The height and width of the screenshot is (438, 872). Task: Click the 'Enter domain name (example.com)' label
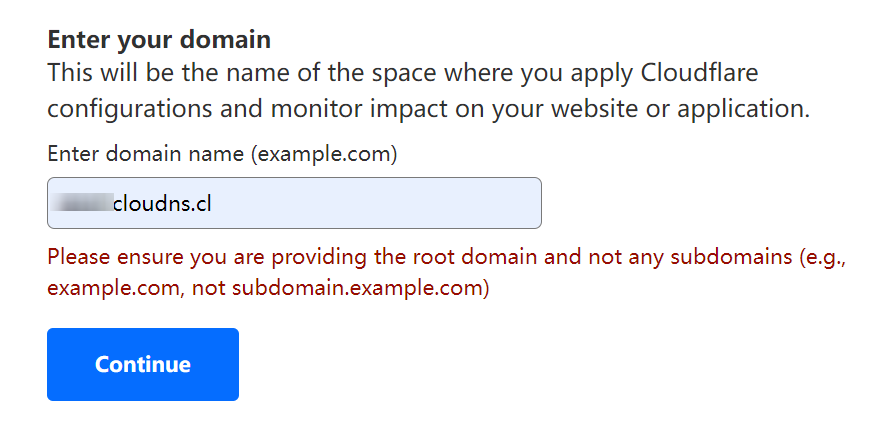coord(222,155)
